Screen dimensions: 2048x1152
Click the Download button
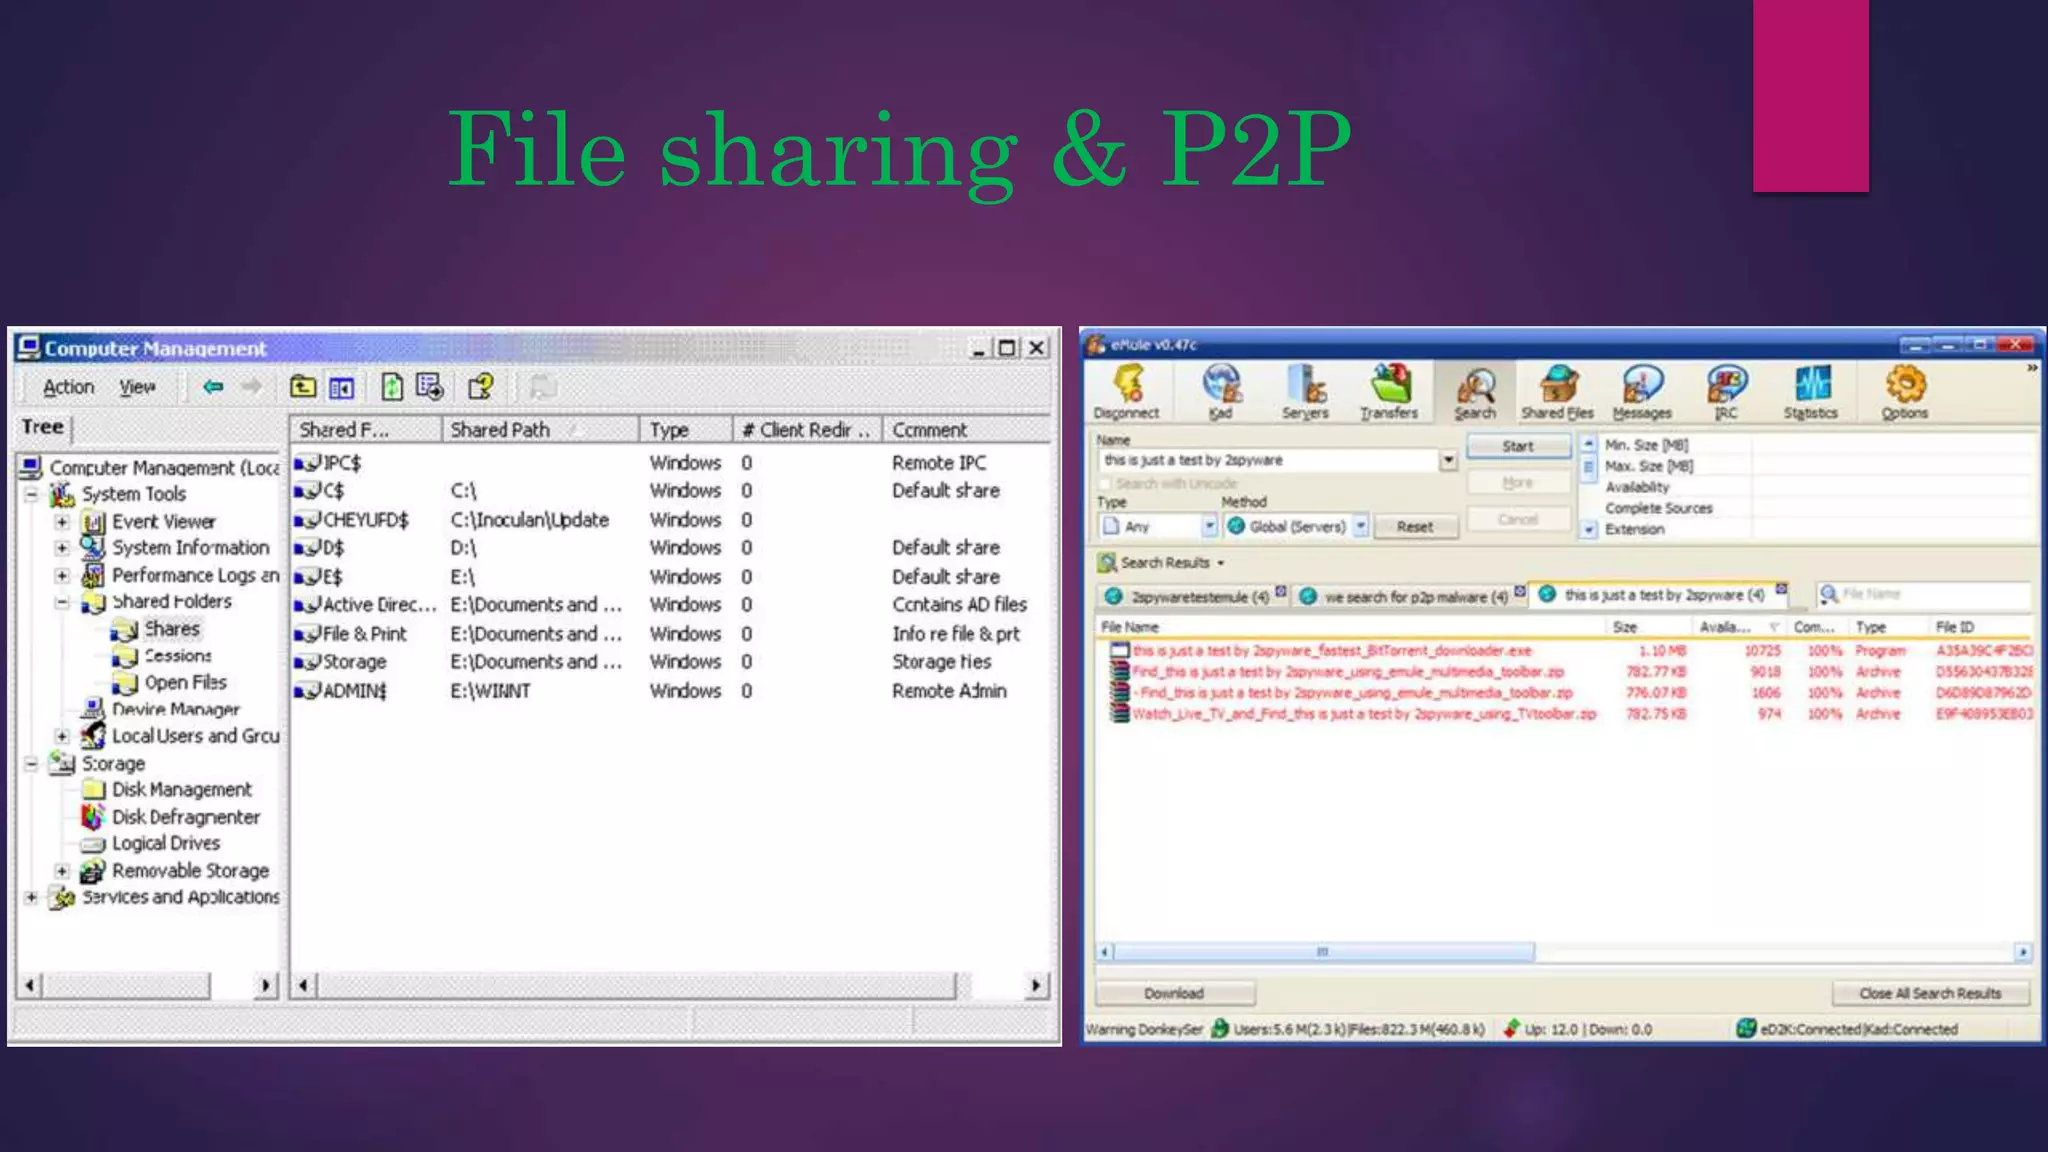pos(1174,993)
